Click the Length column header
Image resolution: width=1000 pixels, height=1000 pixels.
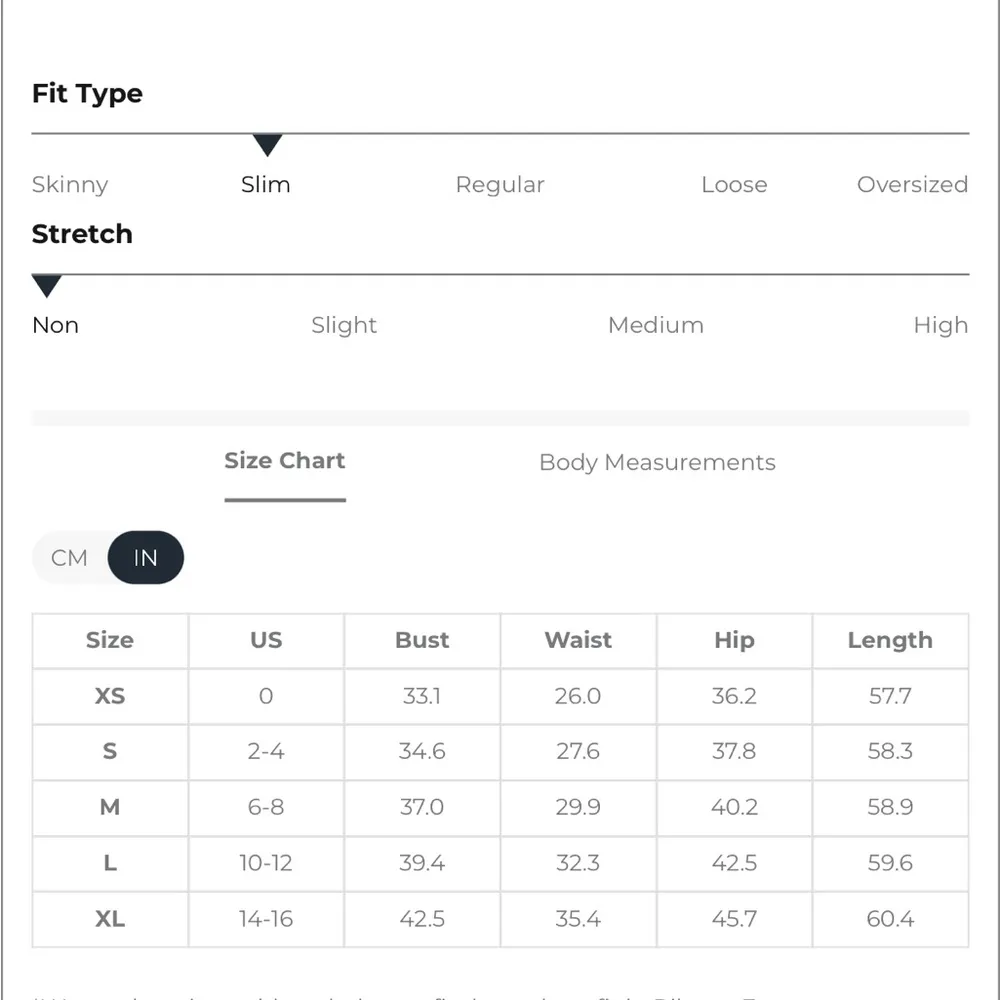pyautogui.click(x=890, y=640)
